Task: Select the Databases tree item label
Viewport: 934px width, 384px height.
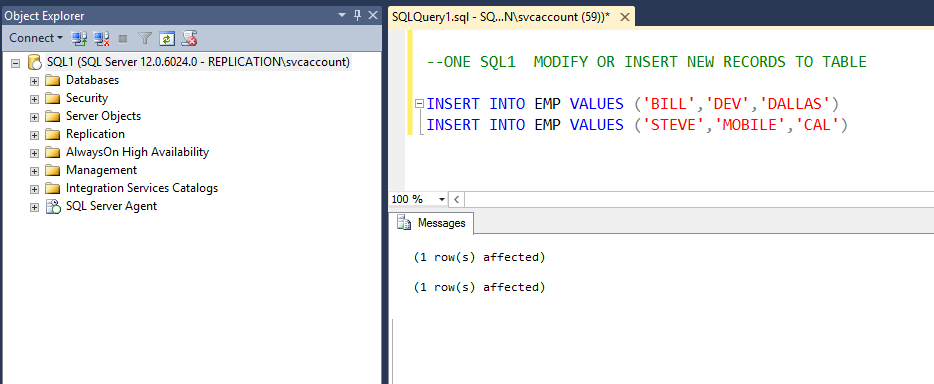Action: tap(92, 80)
